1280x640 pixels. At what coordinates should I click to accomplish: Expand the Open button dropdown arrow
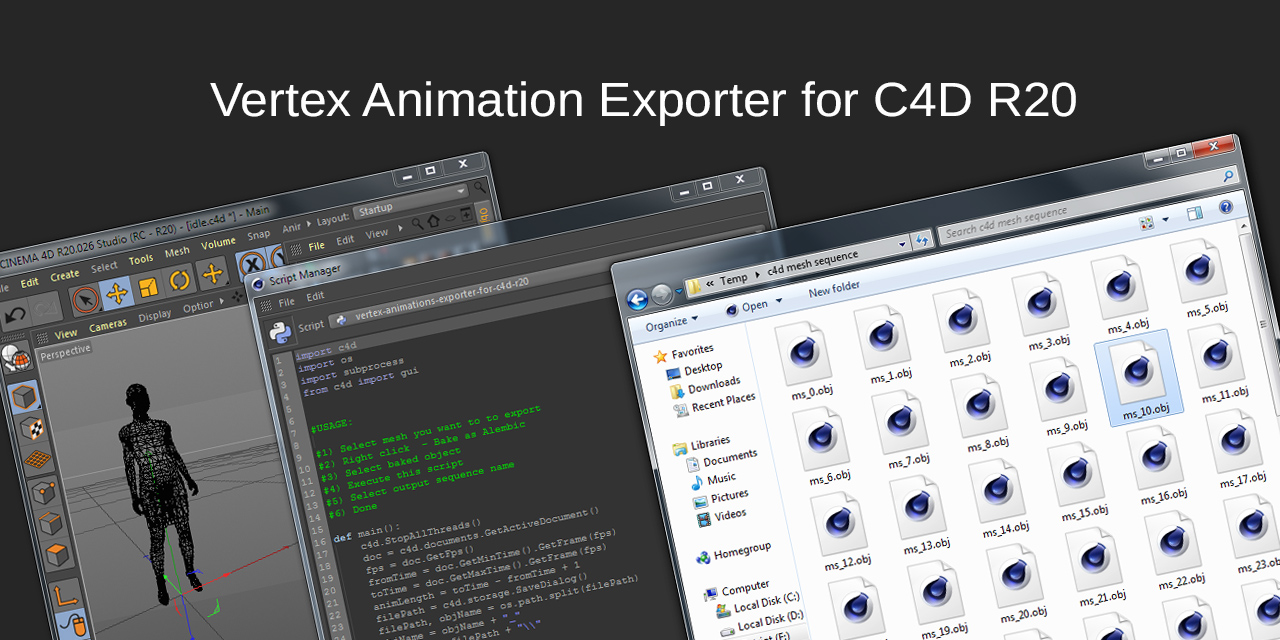pyautogui.click(x=778, y=301)
